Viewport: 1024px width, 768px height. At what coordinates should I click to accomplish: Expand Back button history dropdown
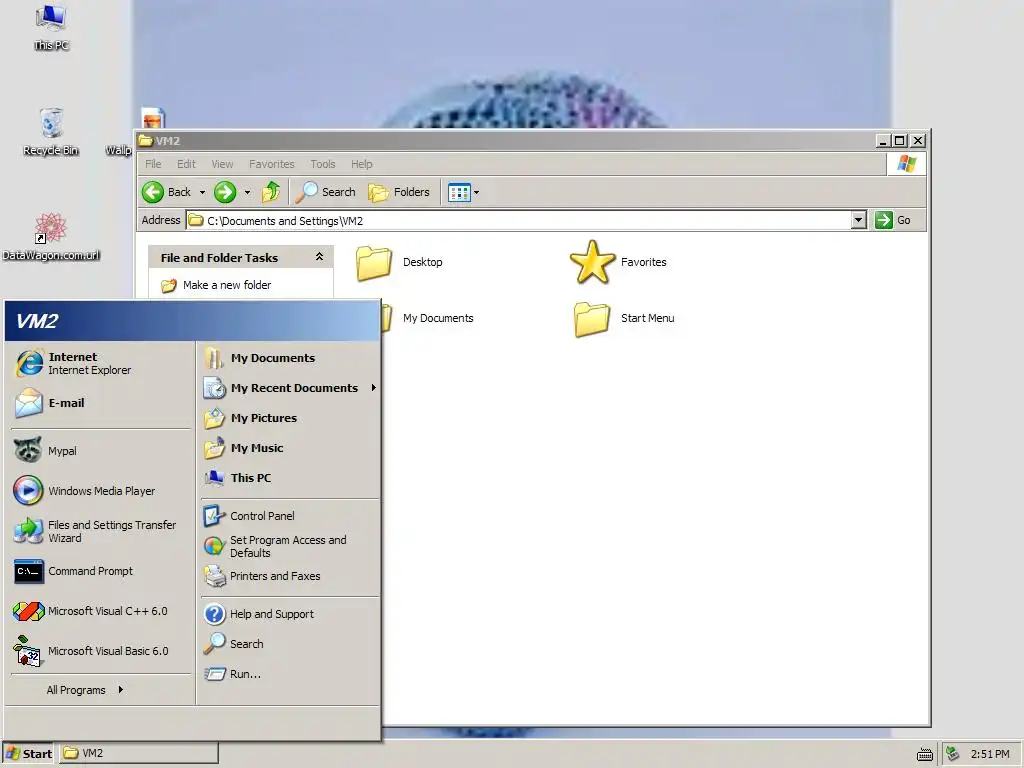(202, 192)
